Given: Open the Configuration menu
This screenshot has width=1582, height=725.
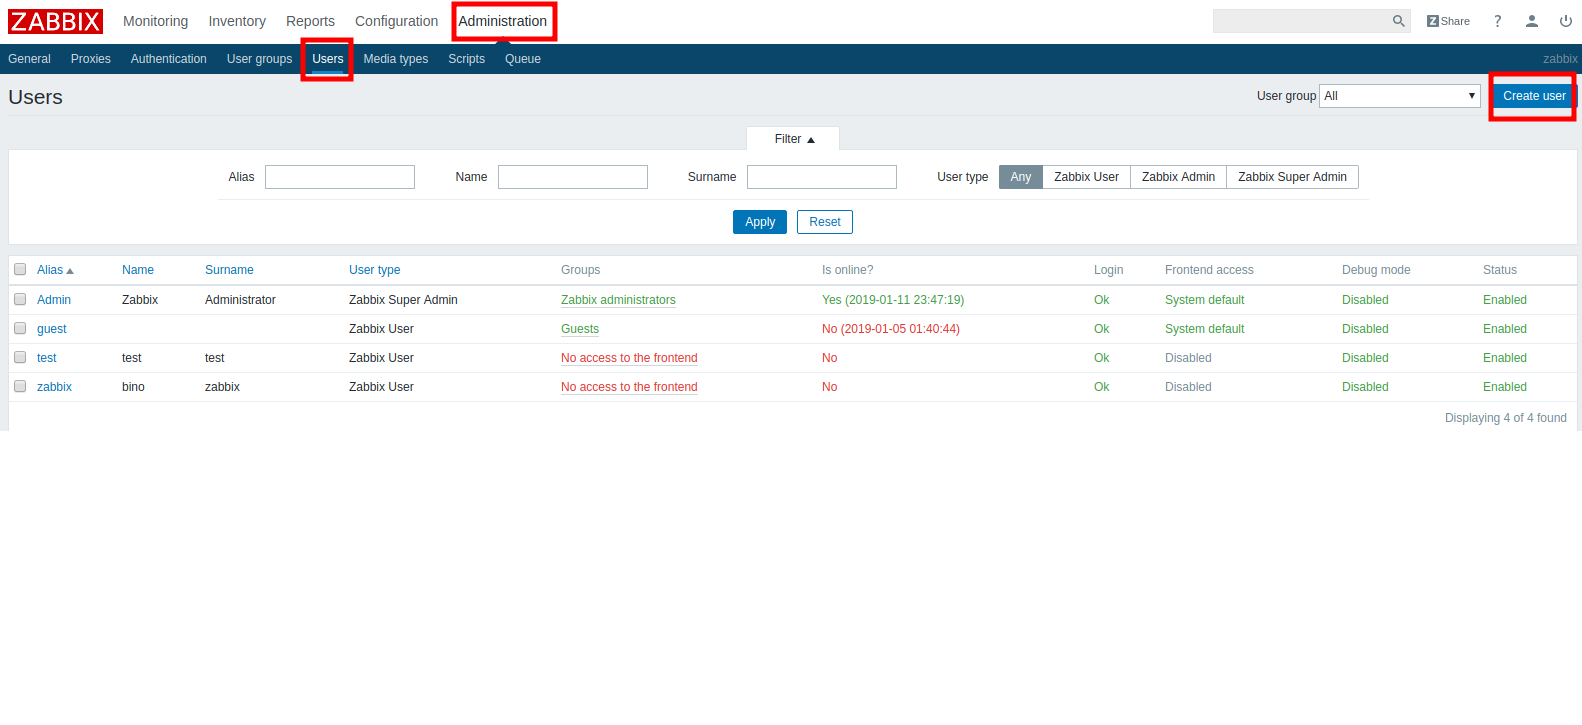Looking at the screenshot, I should 396,21.
